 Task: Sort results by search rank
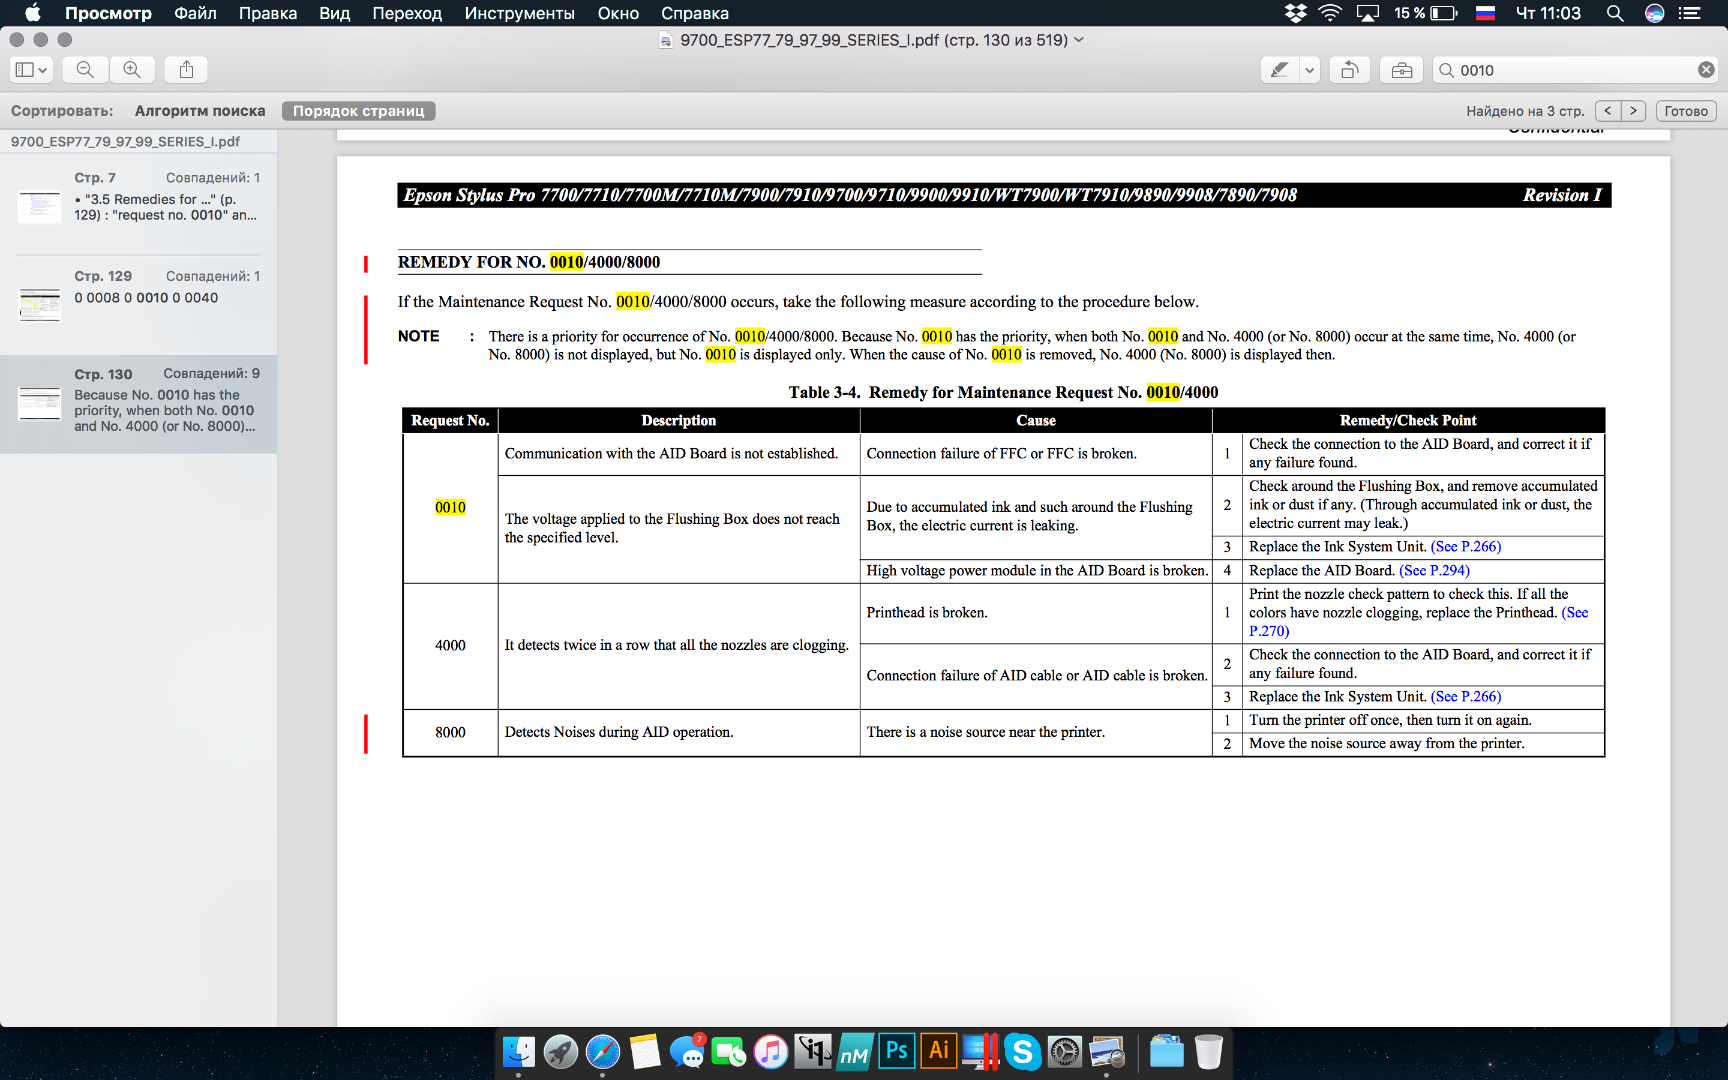[x=200, y=111]
